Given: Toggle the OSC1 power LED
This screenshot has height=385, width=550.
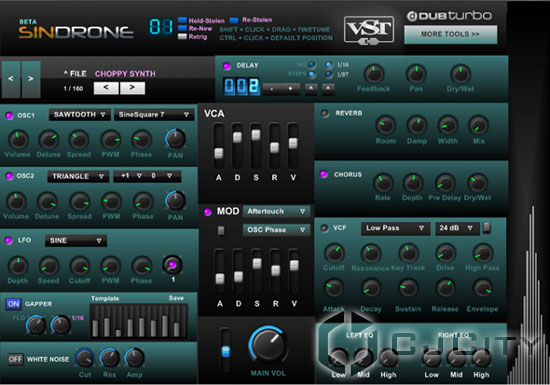Looking at the screenshot, I should pyautogui.click(x=9, y=115).
